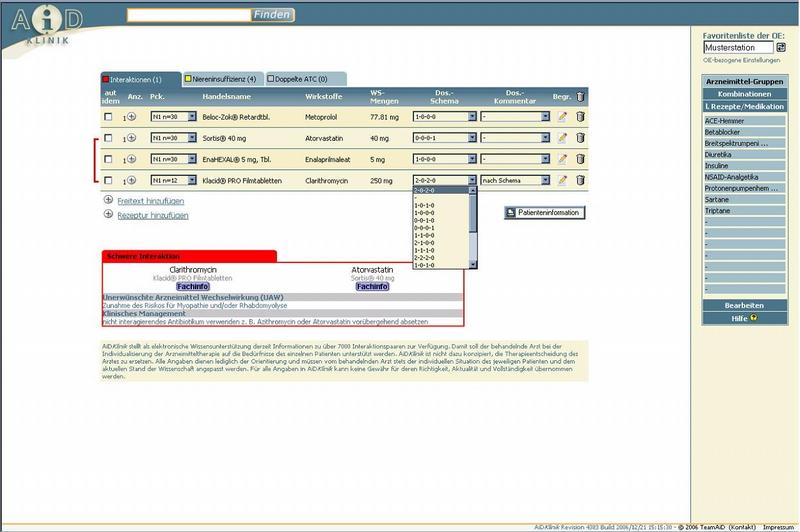Click scroll up arrow in schema list

click(472, 190)
